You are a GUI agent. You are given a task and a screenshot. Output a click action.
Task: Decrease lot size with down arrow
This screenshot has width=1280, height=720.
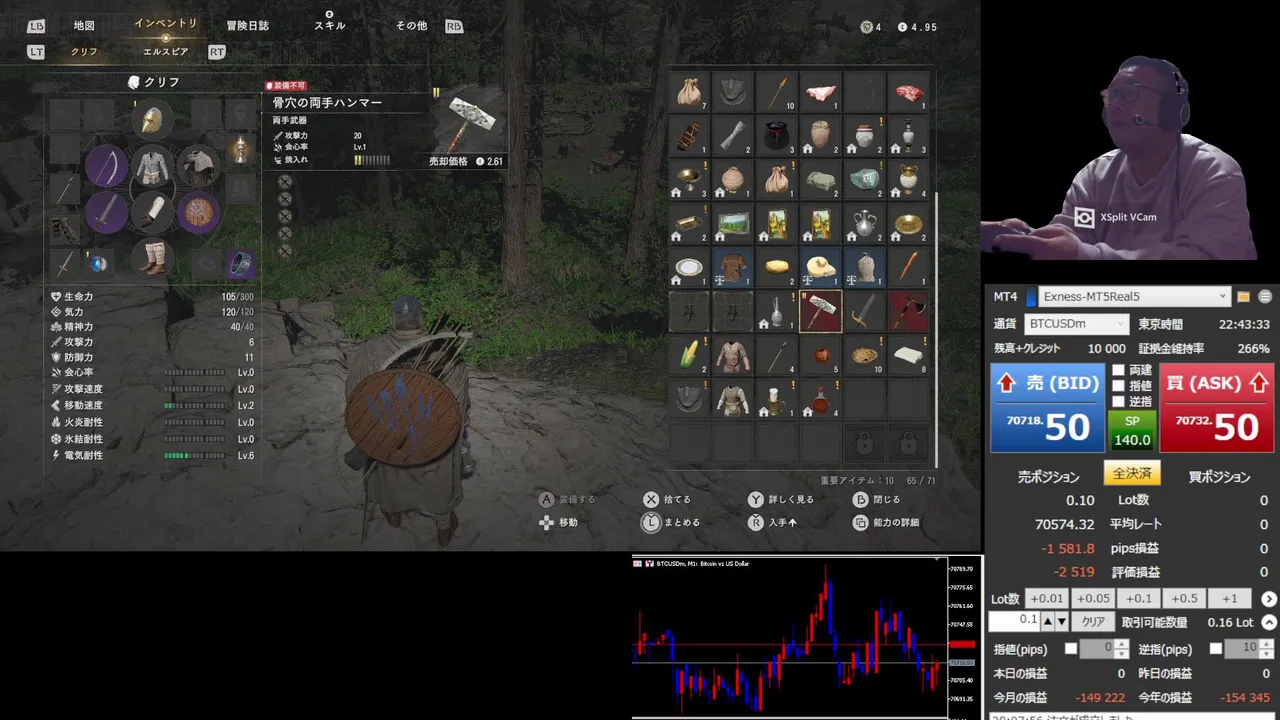click(x=1062, y=622)
